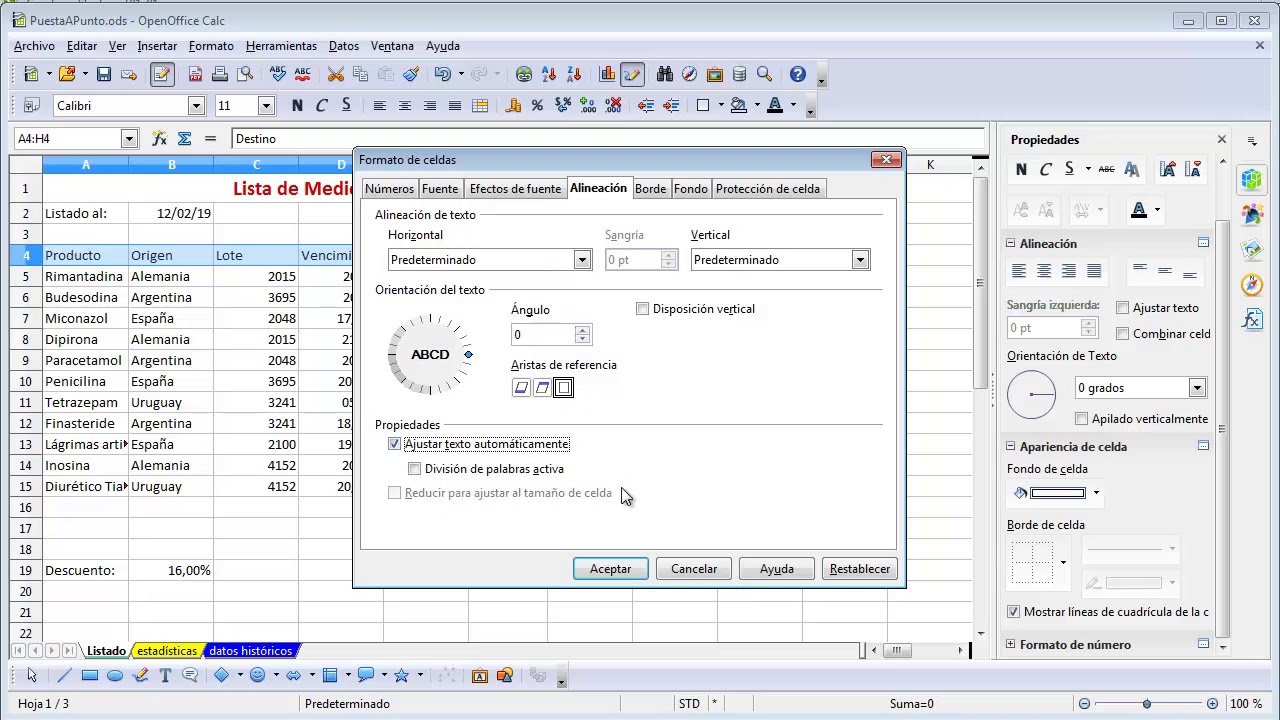The height and width of the screenshot is (720, 1280).
Task: Decrease indent toolbar icon
Action: coord(646,105)
